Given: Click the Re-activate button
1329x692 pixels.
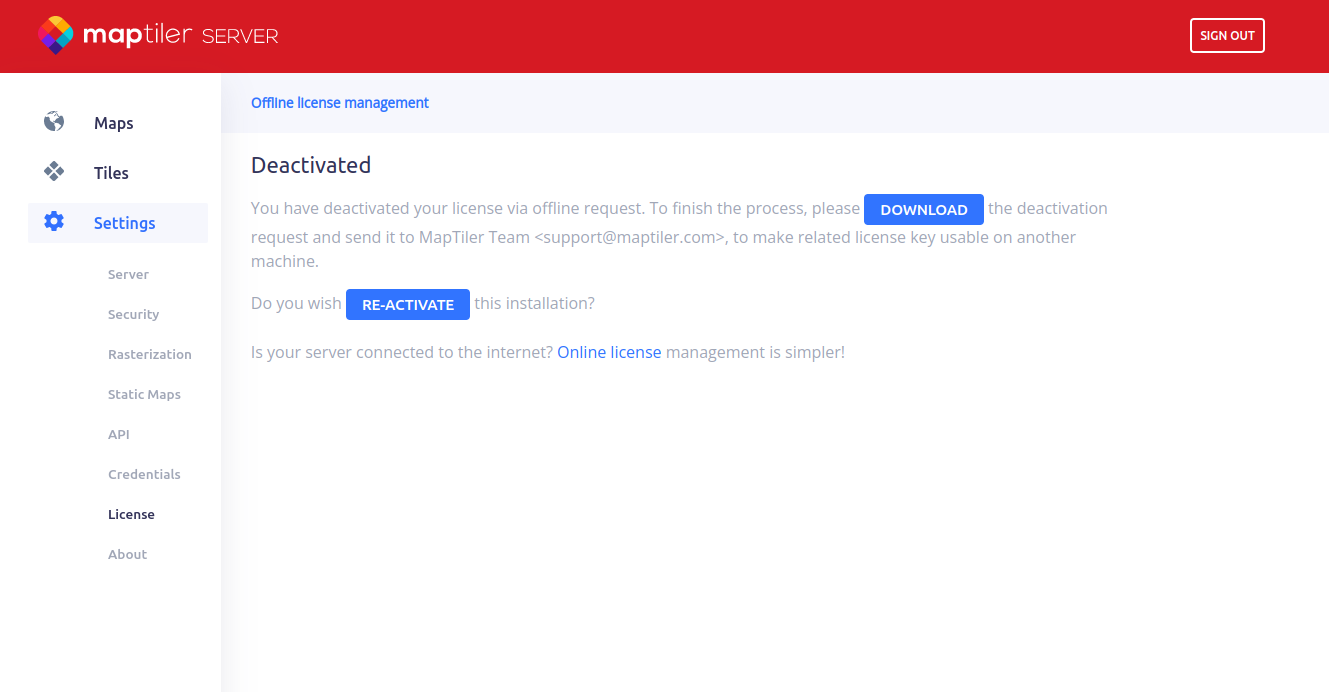Looking at the screenshot, I should [407, 305].
